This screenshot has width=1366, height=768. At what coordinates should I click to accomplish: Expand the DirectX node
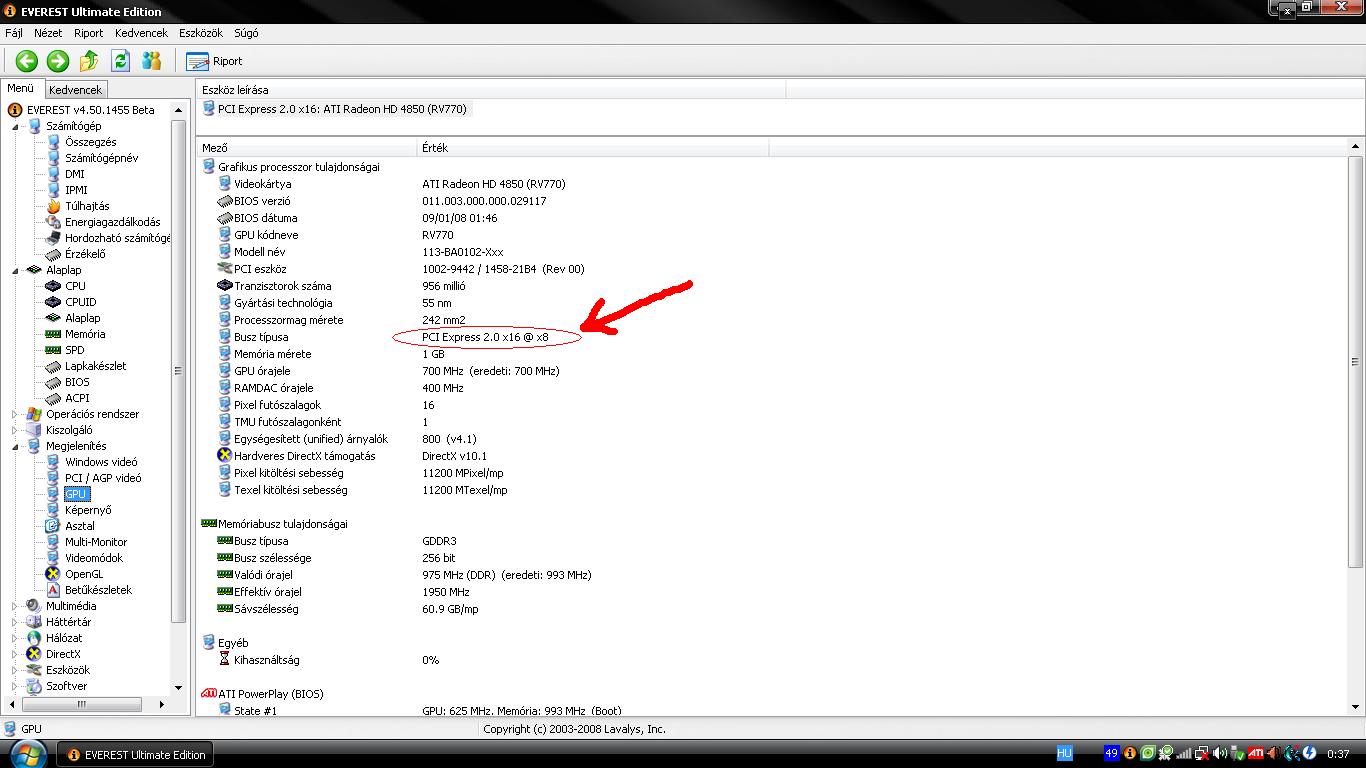coord(15,654)
